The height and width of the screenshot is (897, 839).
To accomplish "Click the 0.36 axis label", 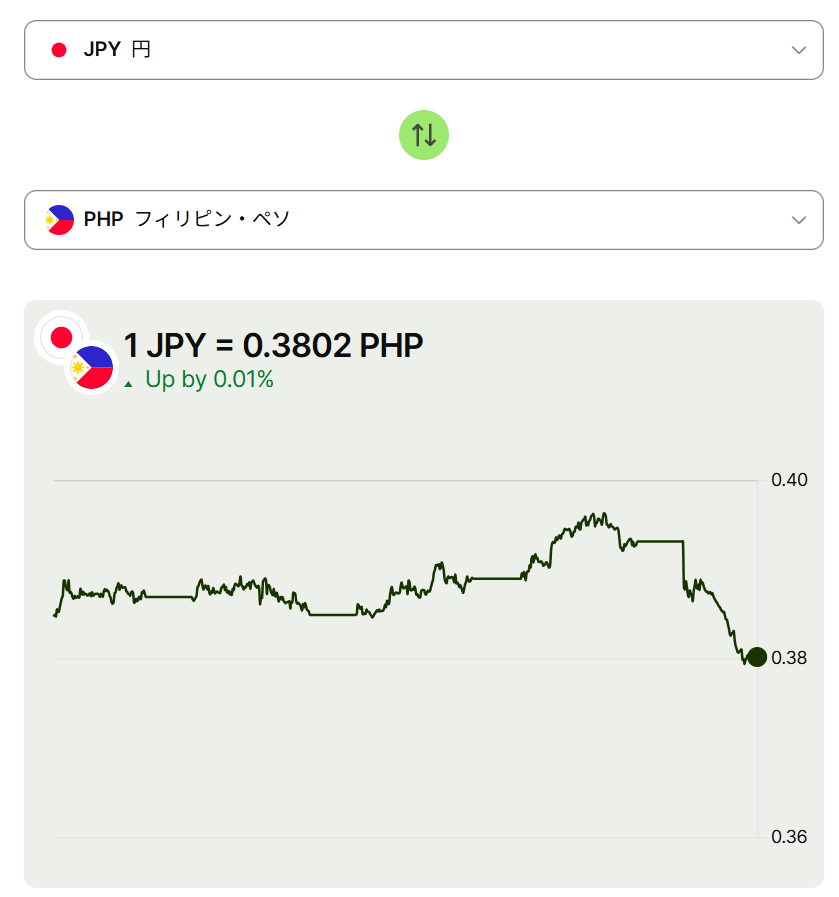I will tap(789, 837).
